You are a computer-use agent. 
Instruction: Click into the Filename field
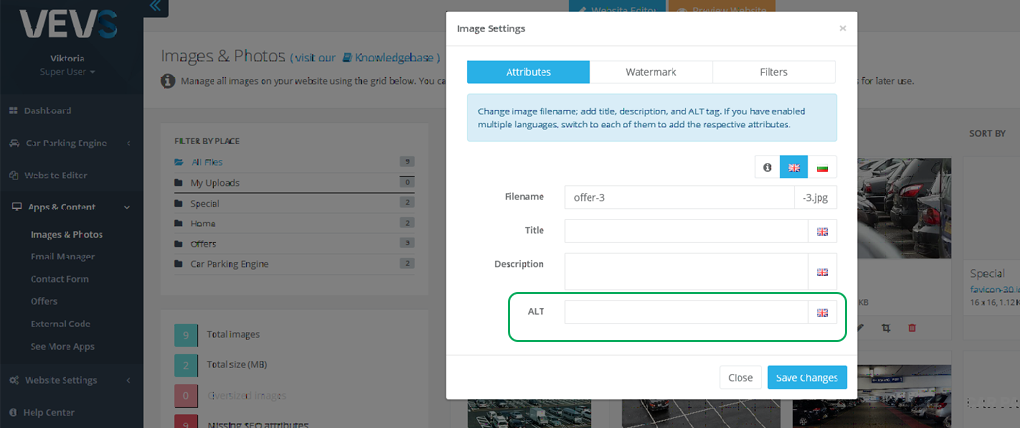(x=679, y=197)
